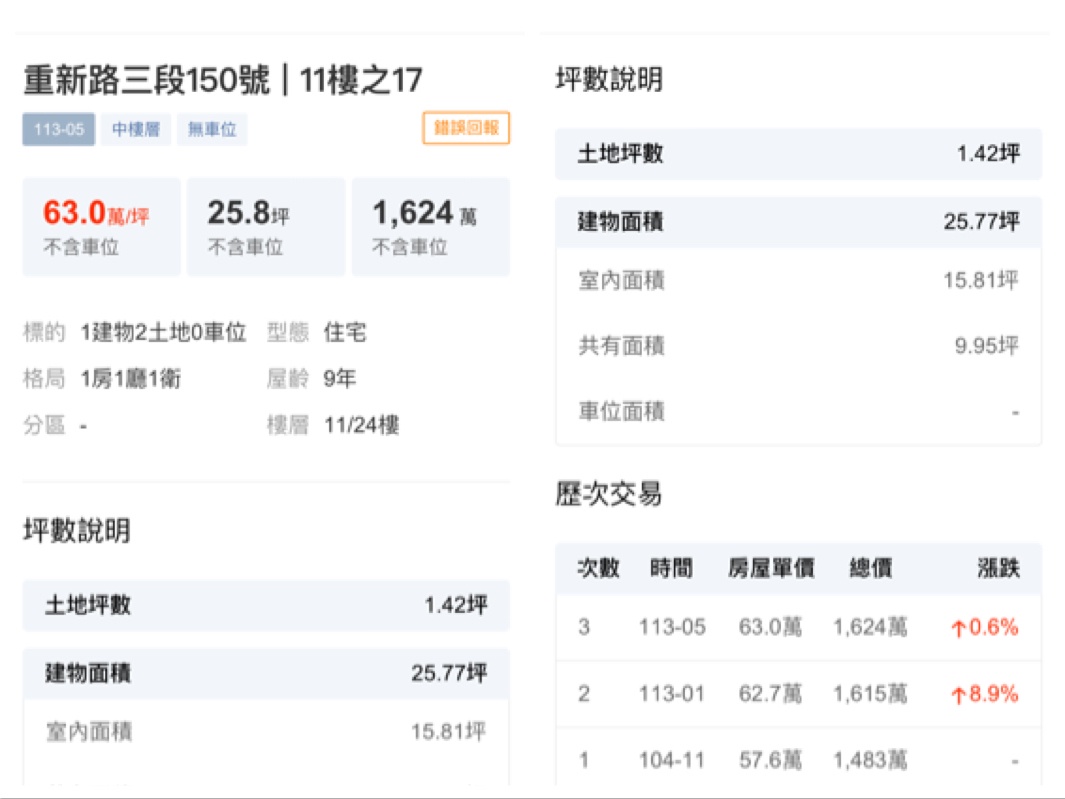The height and width of the screenshot is (799, 1065).
Task: Click the 63.0萬/坪 unit price card
Action: tap(101, 227)
